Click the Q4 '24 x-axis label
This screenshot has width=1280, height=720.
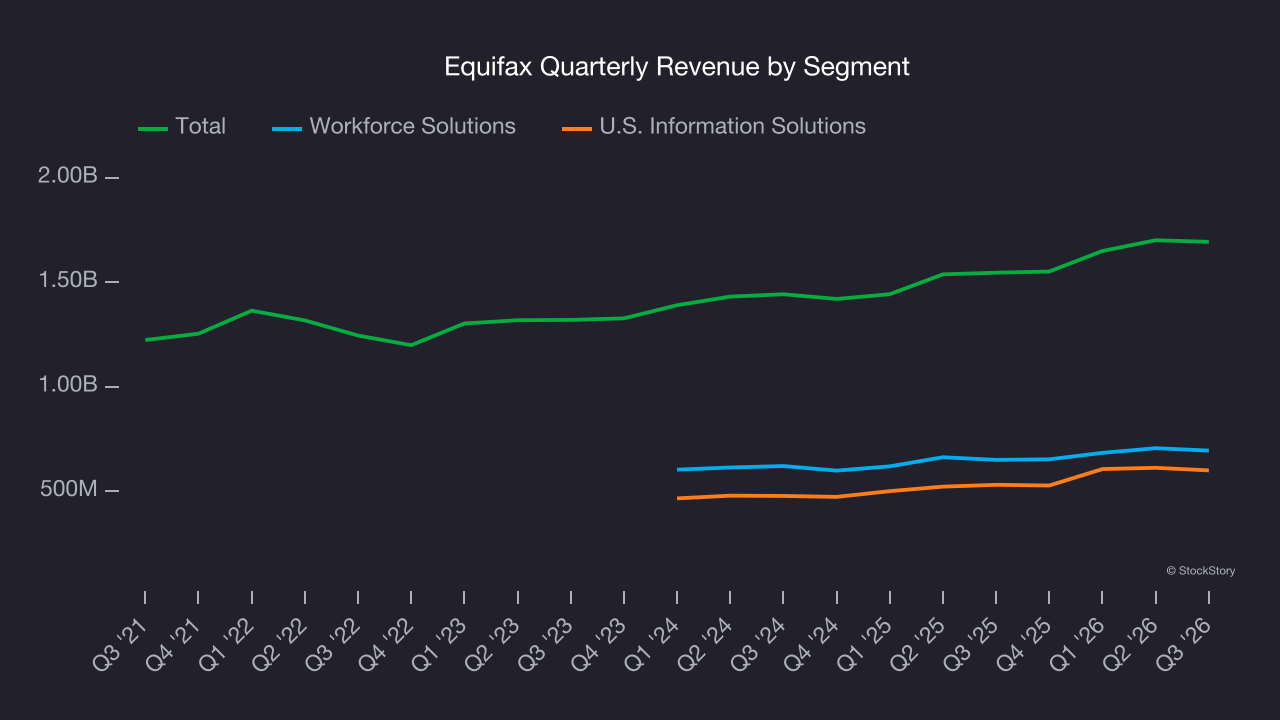[x=813, y=643]
